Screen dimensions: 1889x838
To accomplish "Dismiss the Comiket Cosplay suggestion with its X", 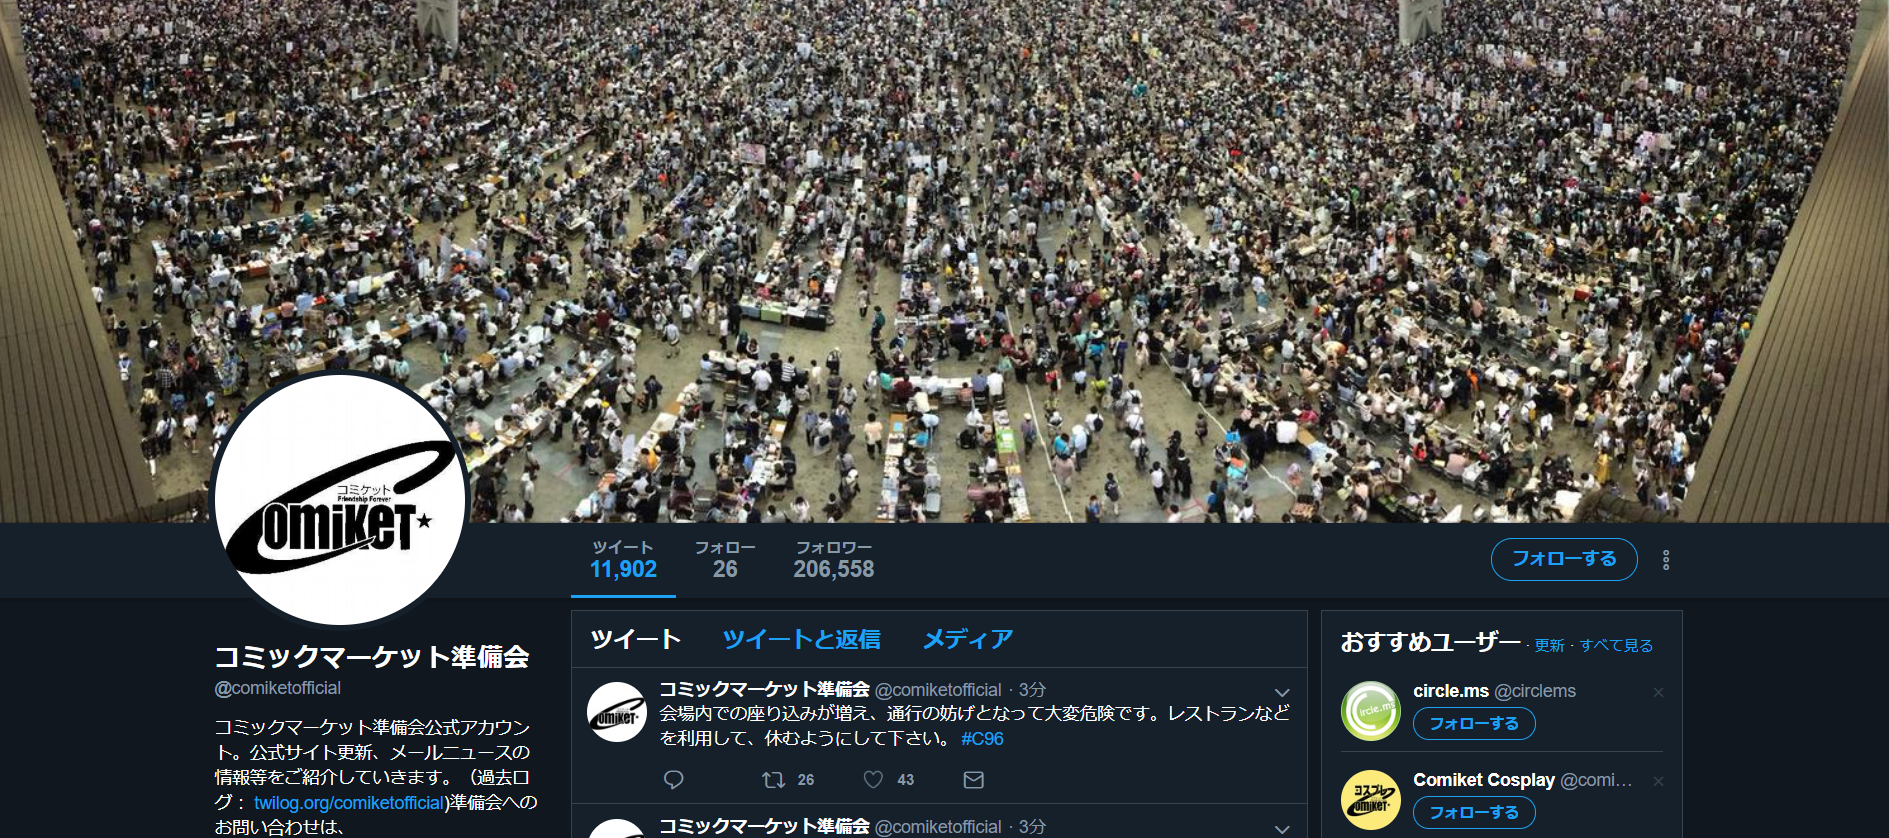I will tap(1658, 781).
